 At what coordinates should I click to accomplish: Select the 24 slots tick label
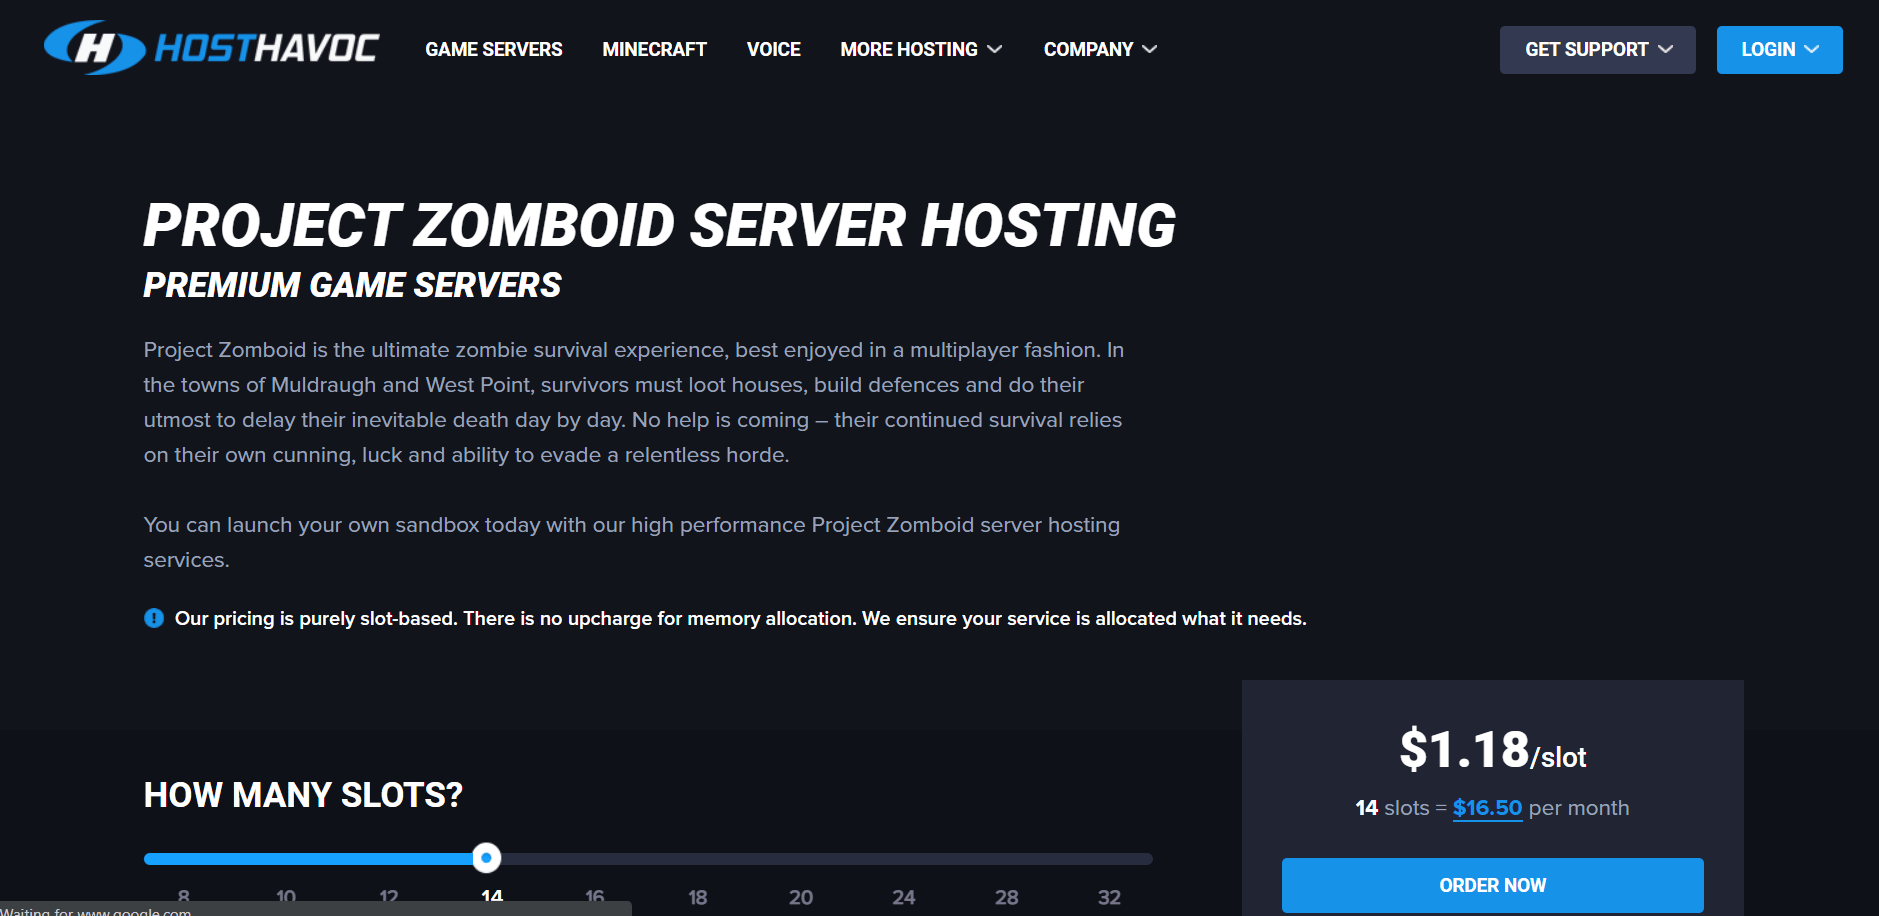904,897
